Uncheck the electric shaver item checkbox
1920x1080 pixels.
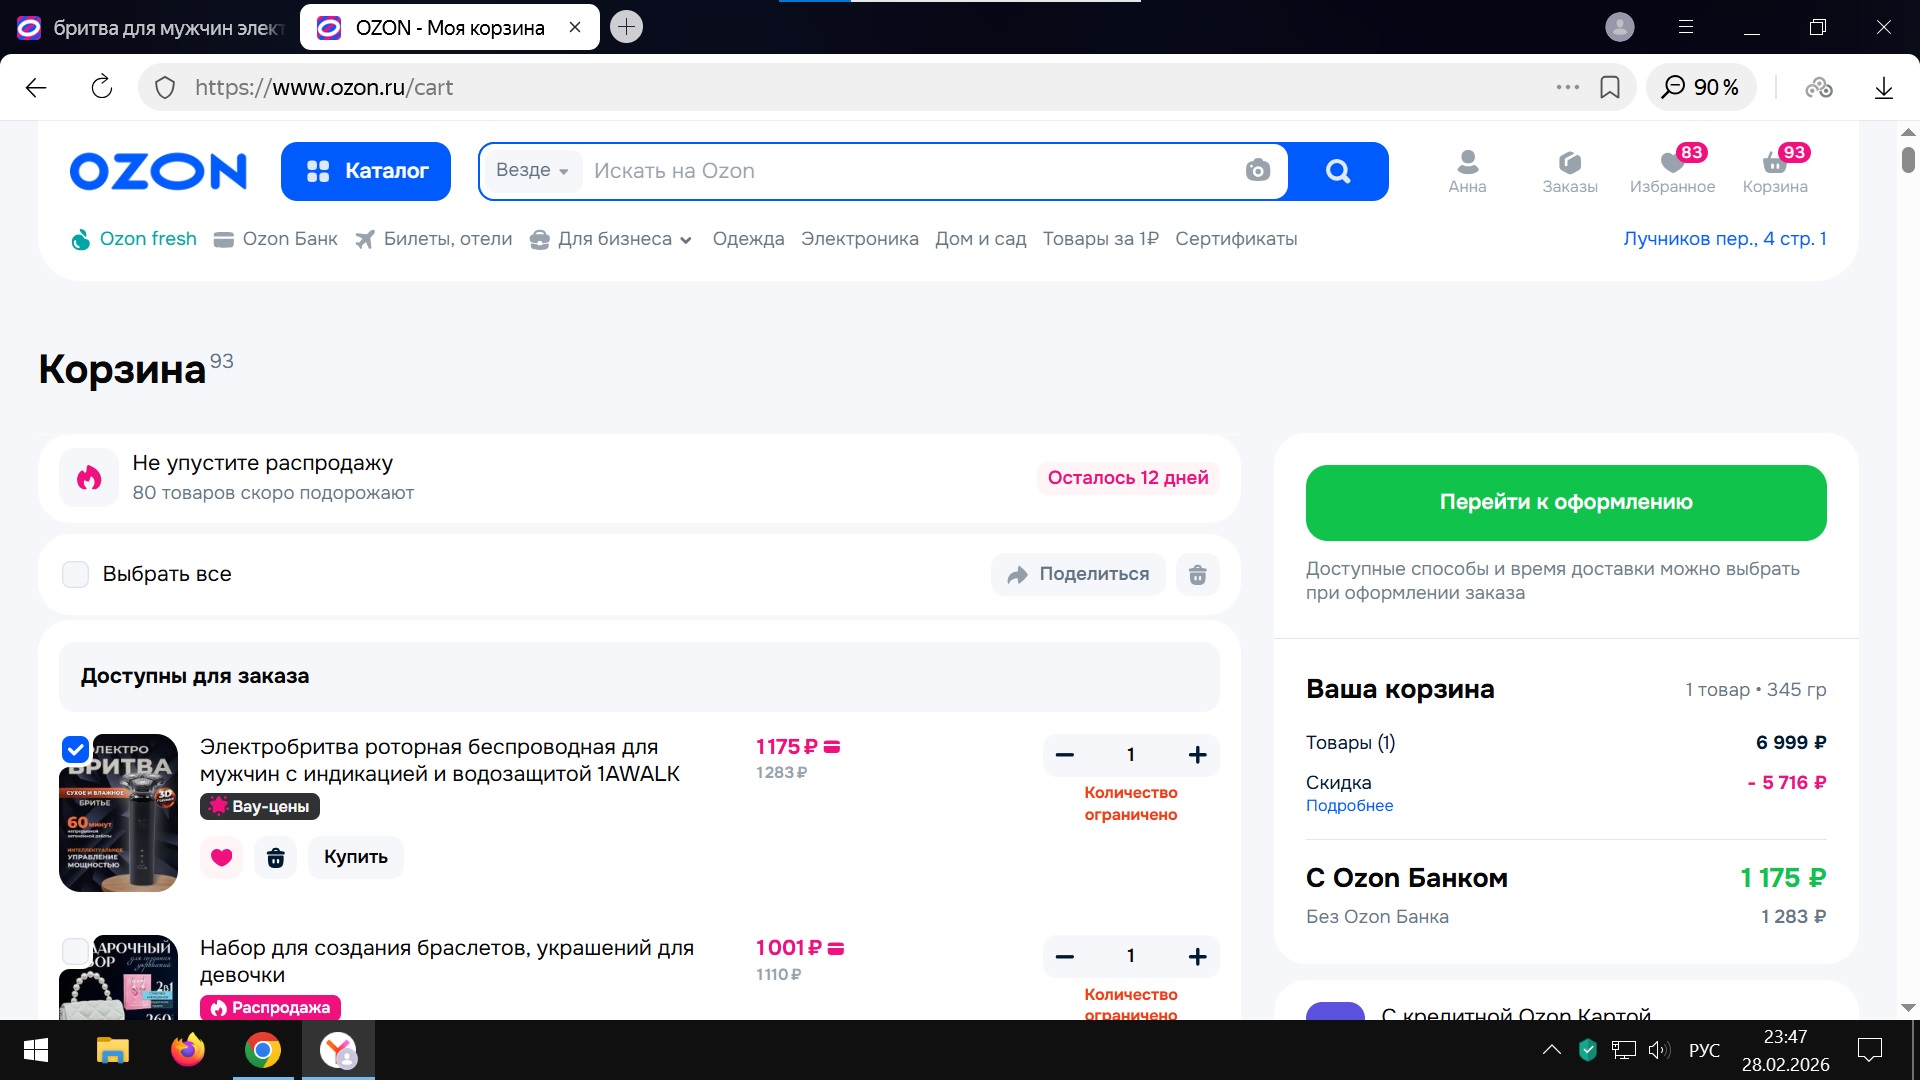point(76,749)
